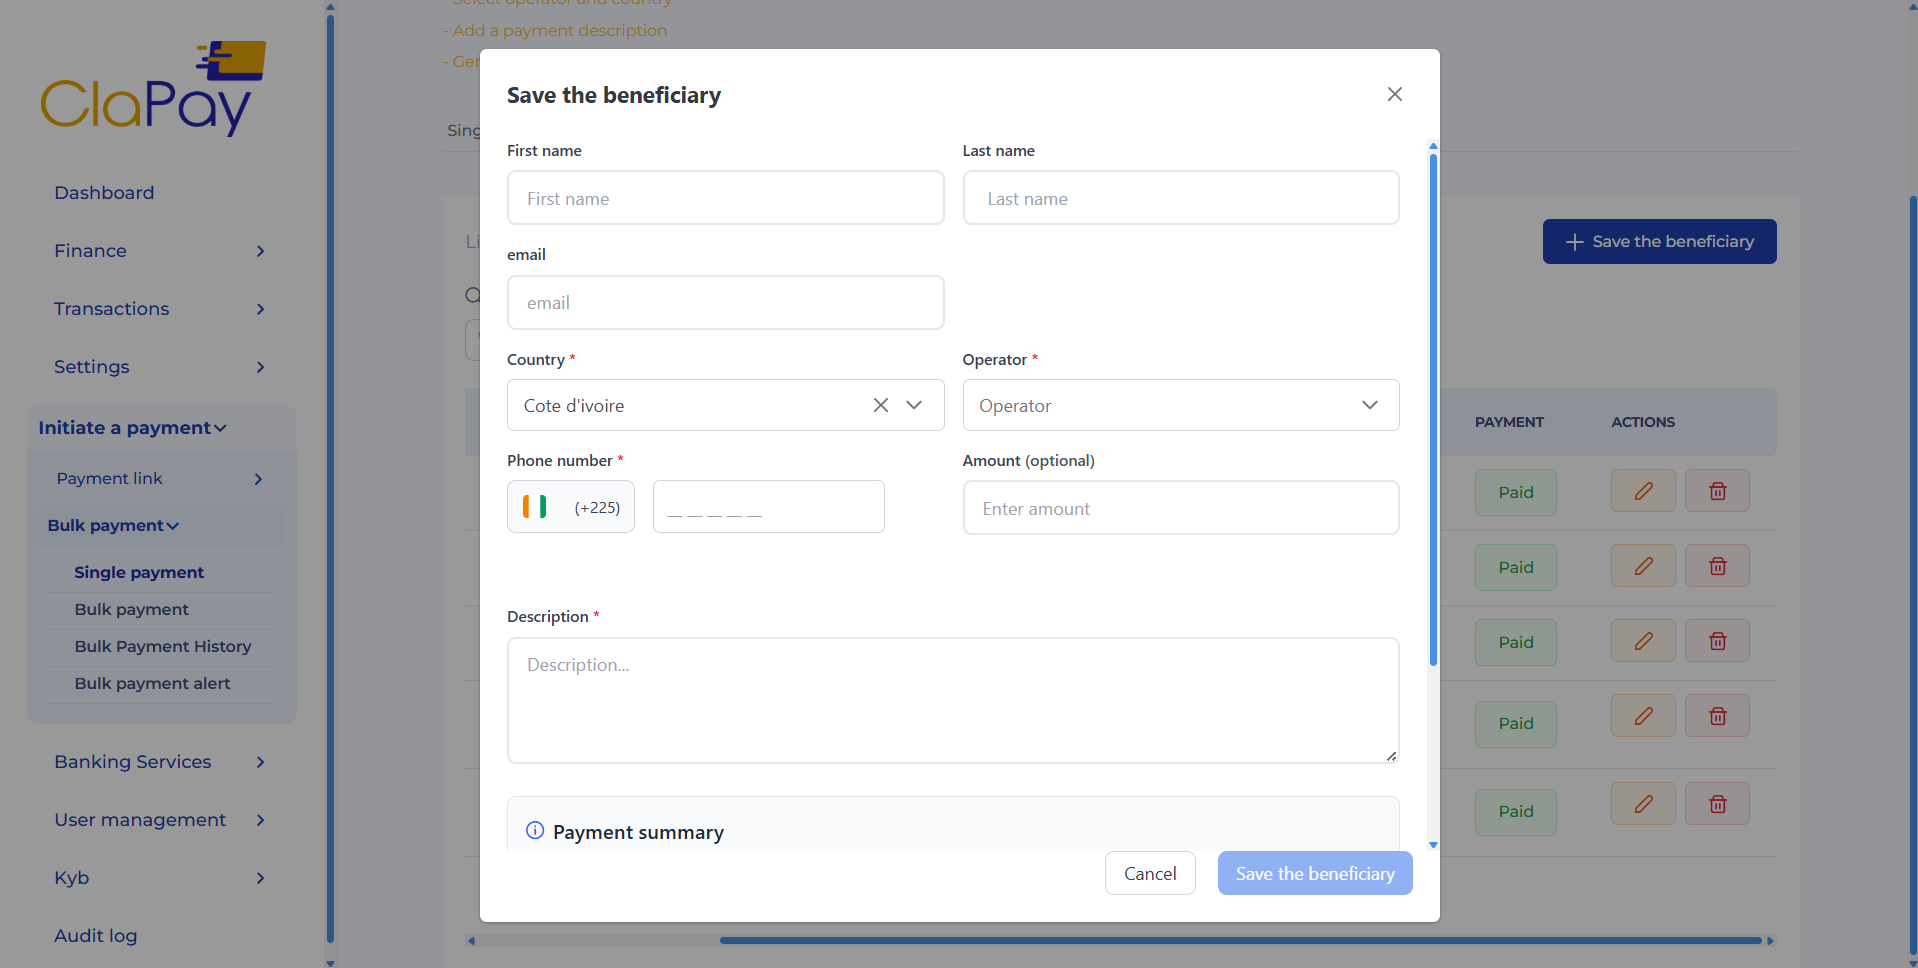Click the Cancel button
The height and width of the screenshot is (968, 1918).
1150,873
